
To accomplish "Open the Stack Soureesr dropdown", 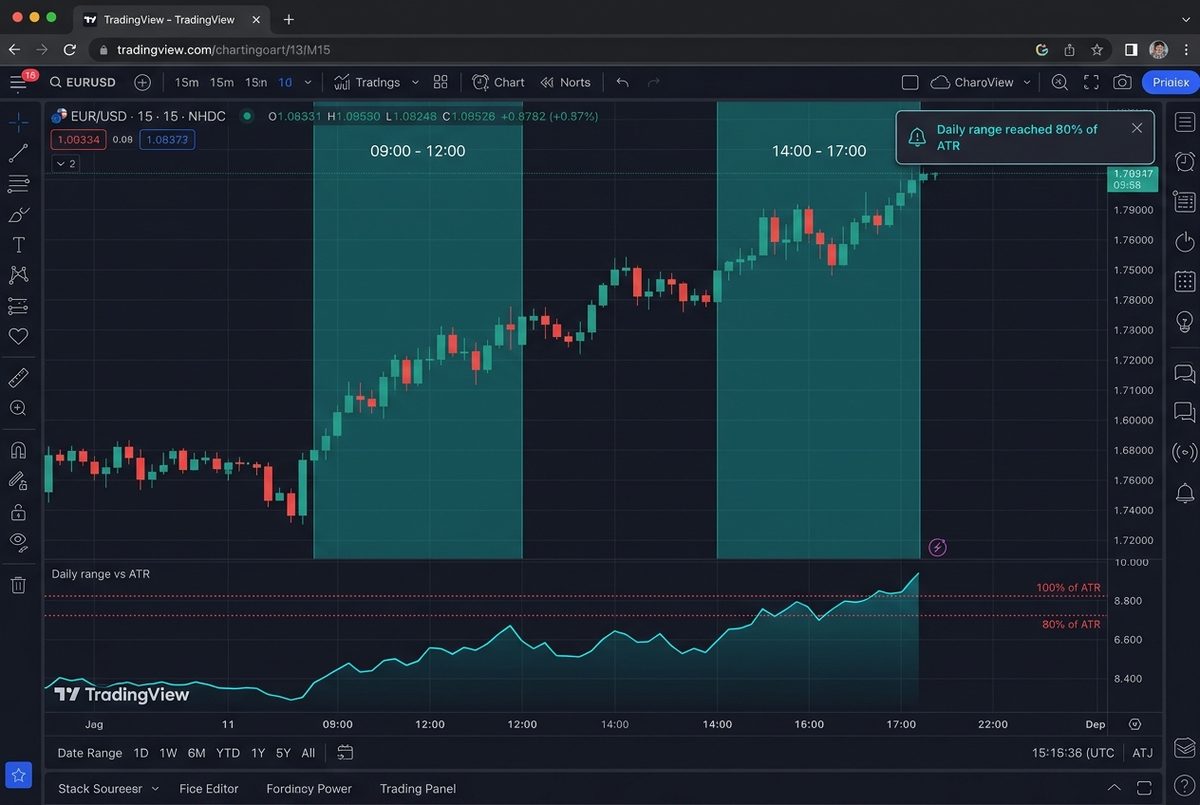I will tap(108, 789).
